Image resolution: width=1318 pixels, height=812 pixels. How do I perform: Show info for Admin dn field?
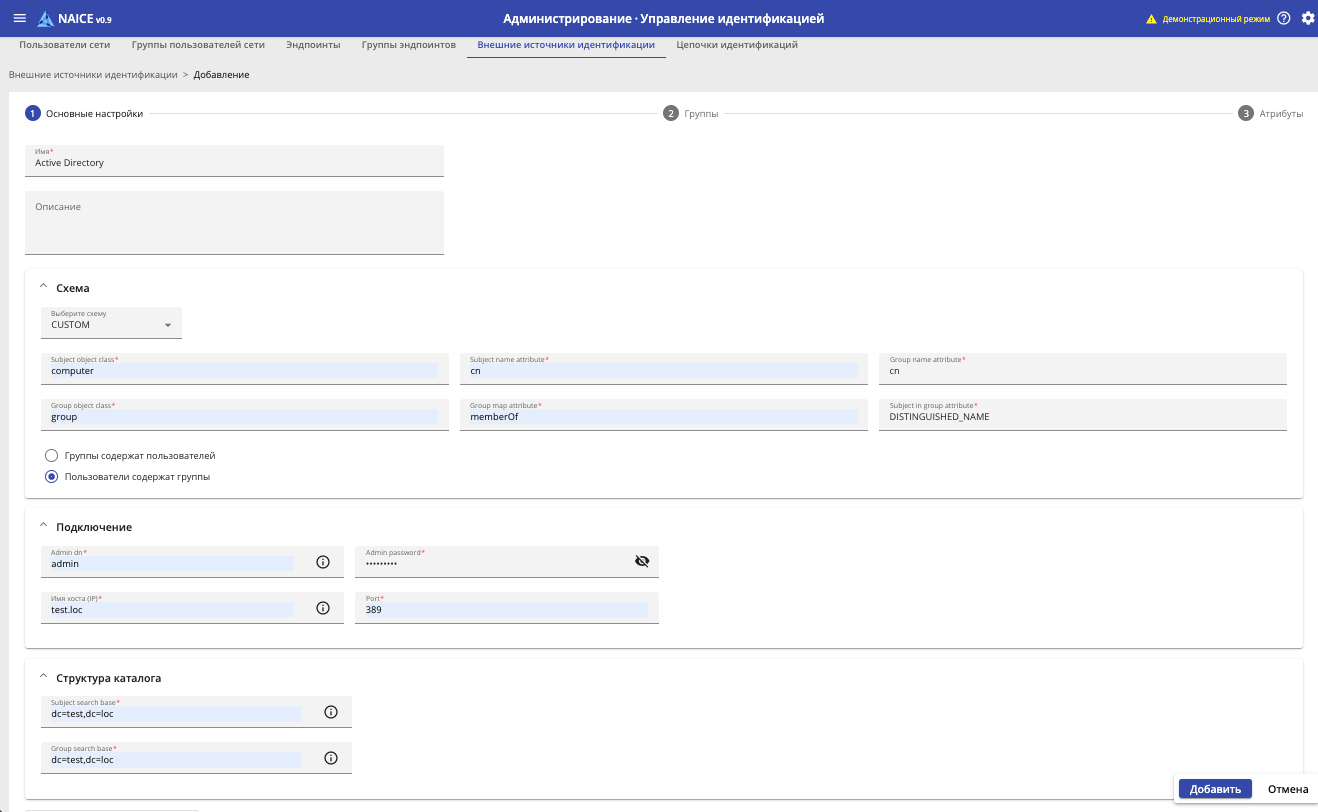pyautogui.click(x=323, y=562)
